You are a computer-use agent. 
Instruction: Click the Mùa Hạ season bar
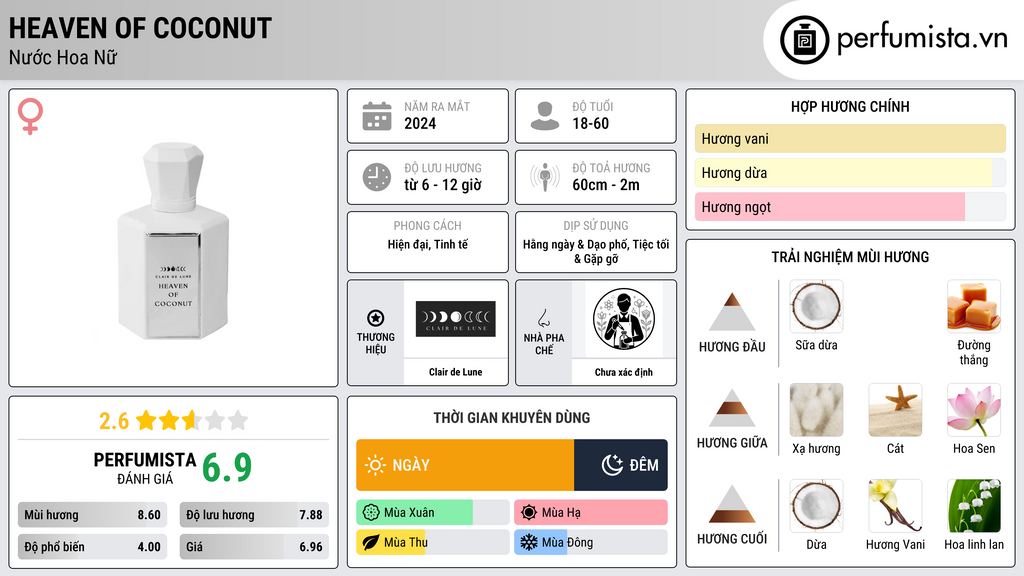[x=591, y=513]
